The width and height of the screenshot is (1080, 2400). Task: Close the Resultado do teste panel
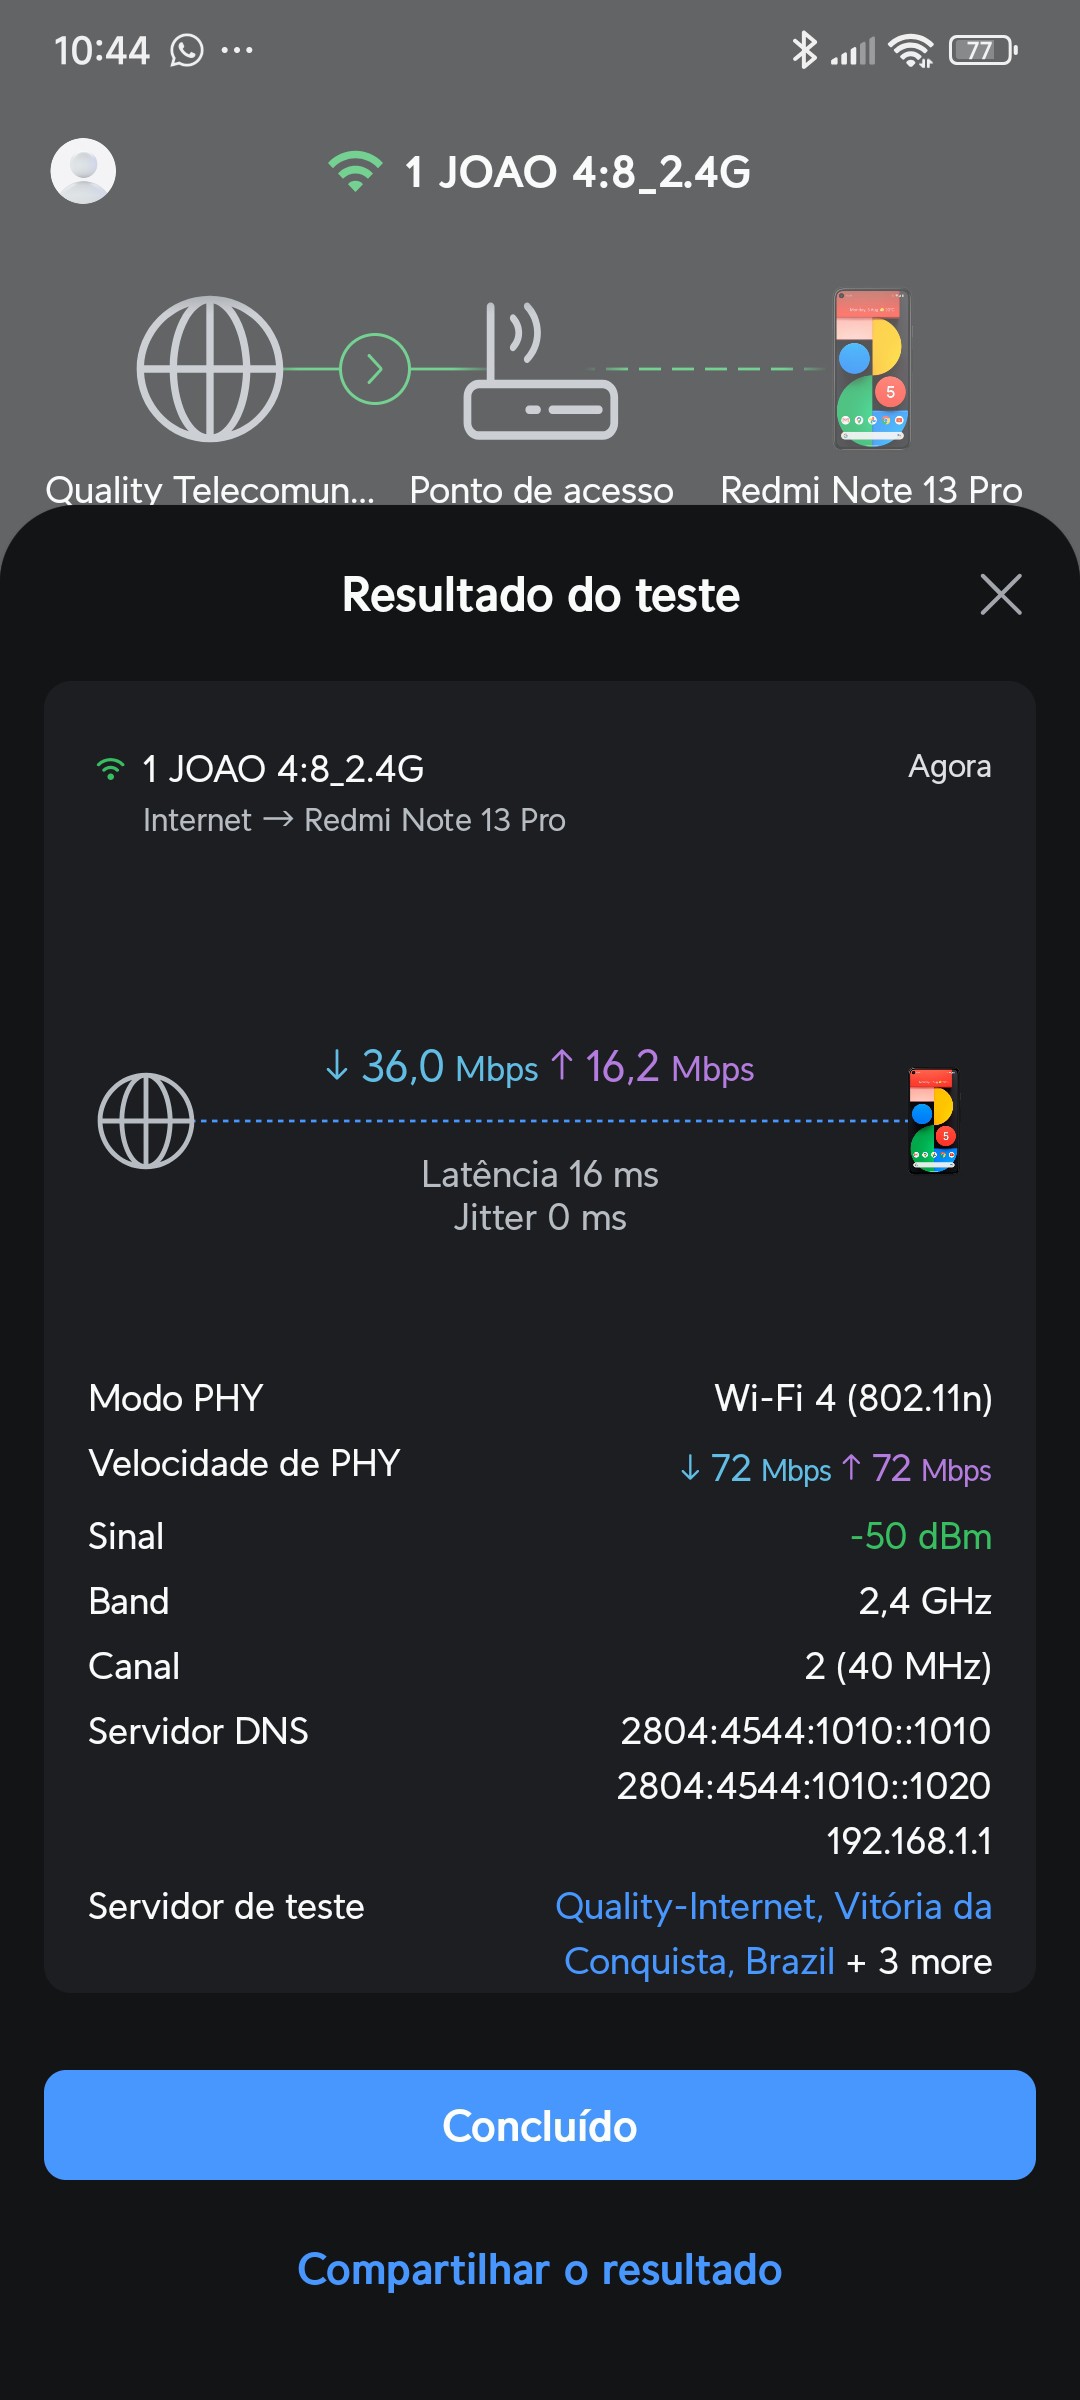pos(1000,595)
